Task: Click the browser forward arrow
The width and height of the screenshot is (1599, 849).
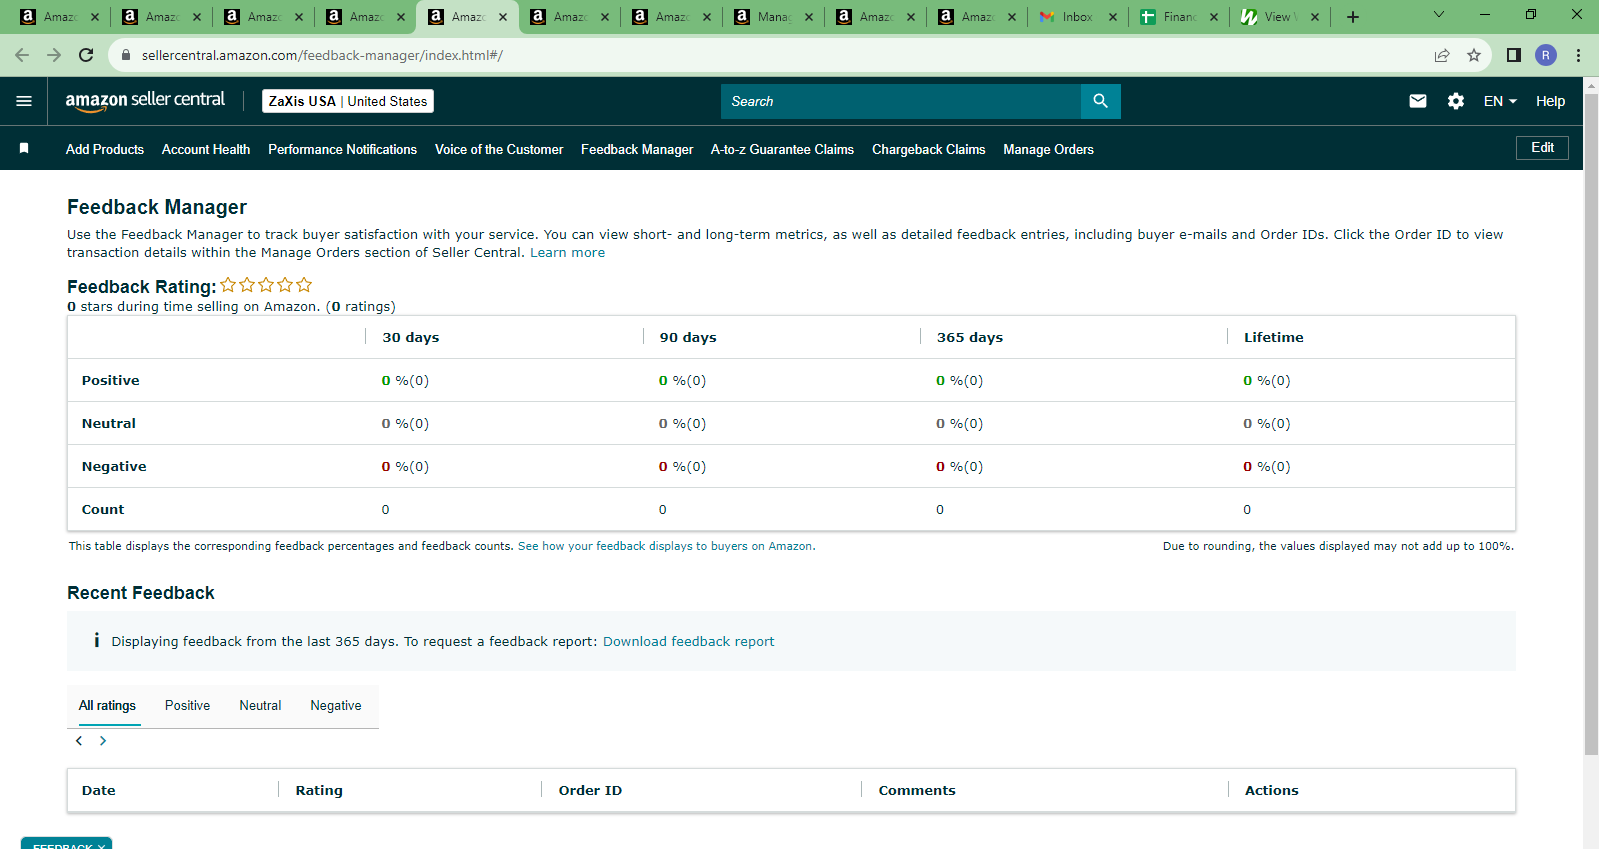Action: tap(54, 55)
